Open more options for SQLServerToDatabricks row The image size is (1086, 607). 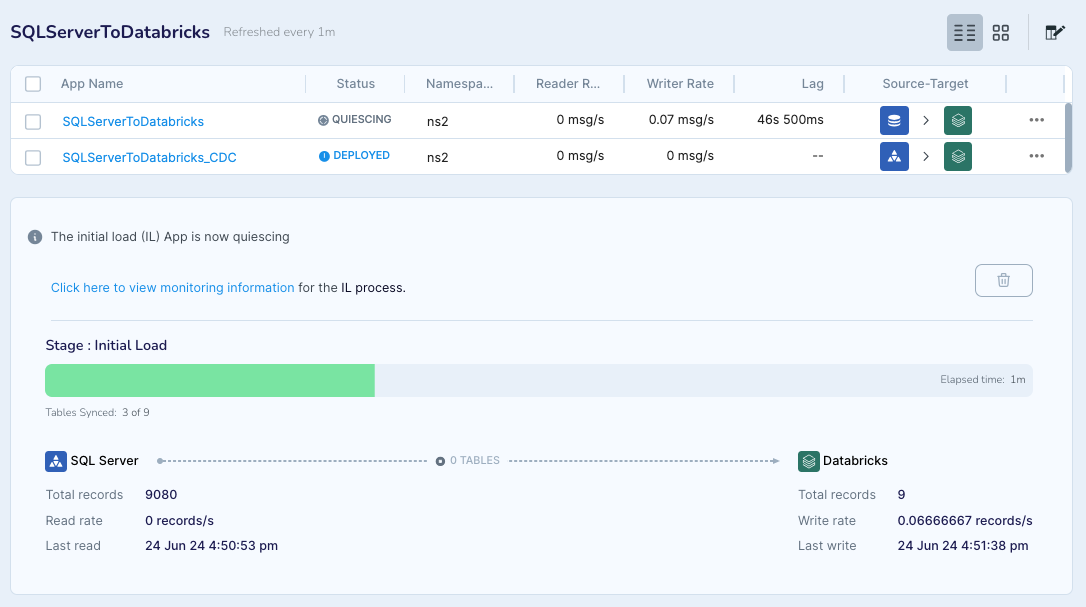pos(1036,121)
